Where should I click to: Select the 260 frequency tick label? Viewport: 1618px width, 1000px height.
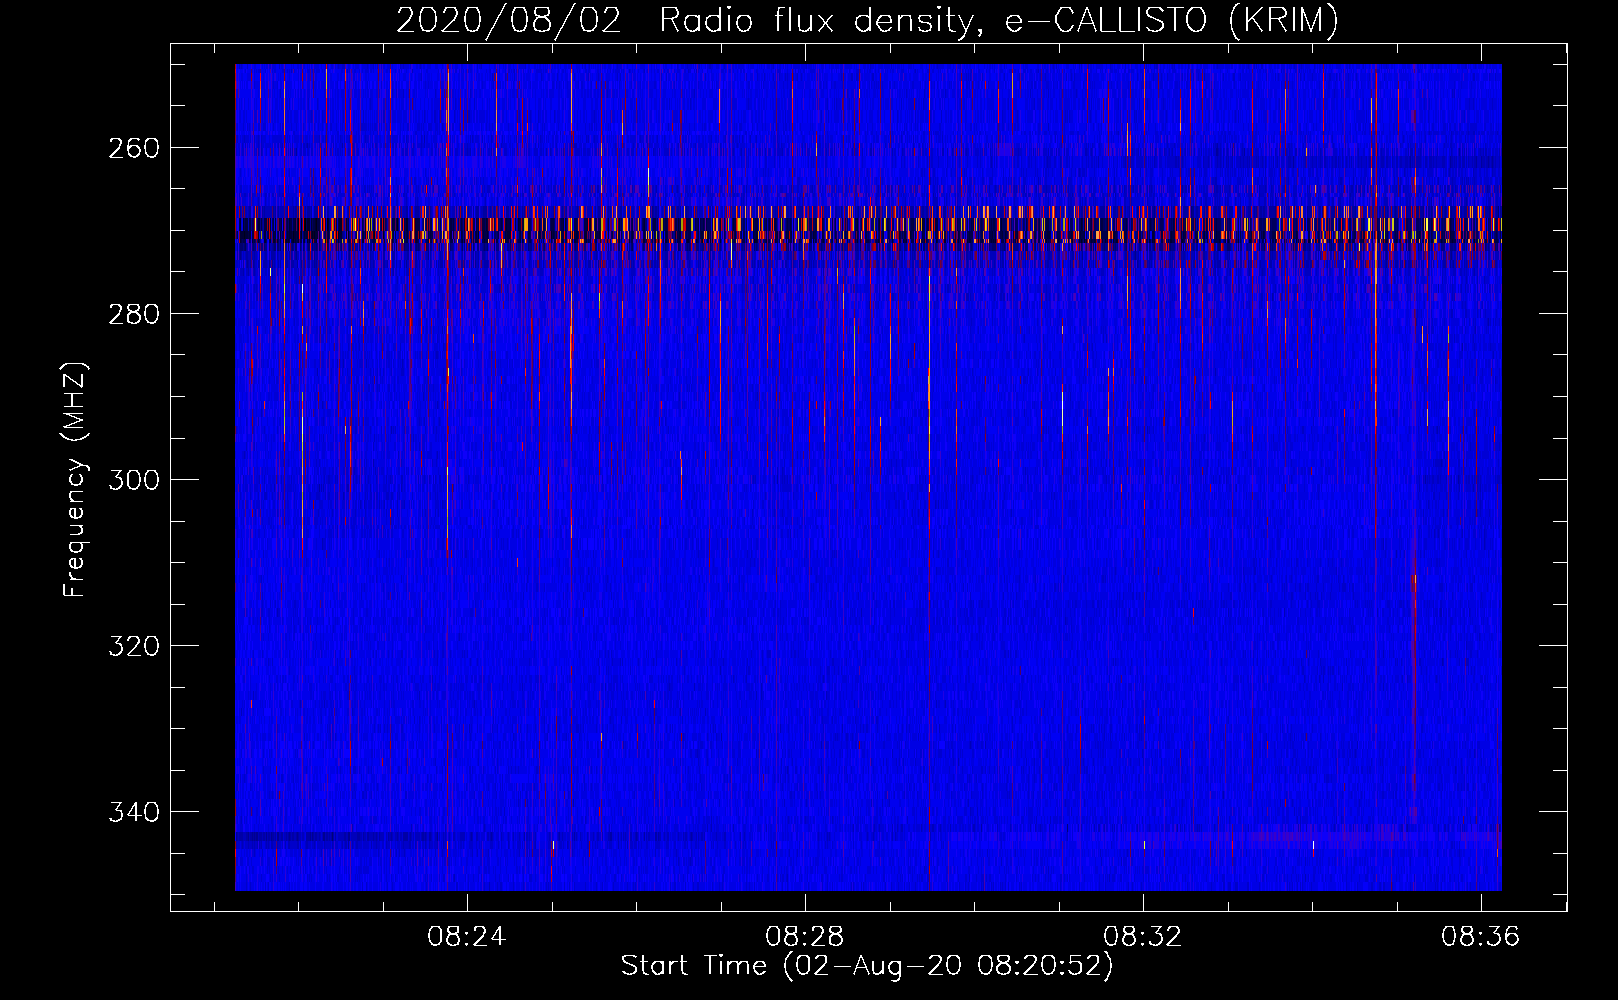pyautogui.click(x=133, y=148)
